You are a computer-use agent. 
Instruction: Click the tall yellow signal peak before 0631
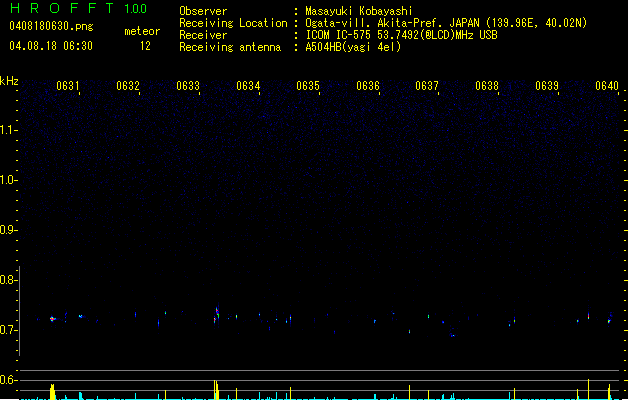point(52,392)
